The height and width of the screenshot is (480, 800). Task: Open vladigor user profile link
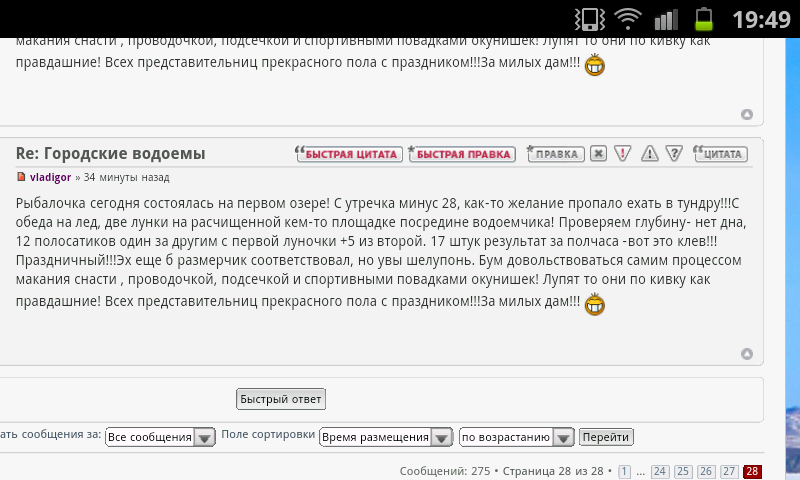(x=50, y=178)
